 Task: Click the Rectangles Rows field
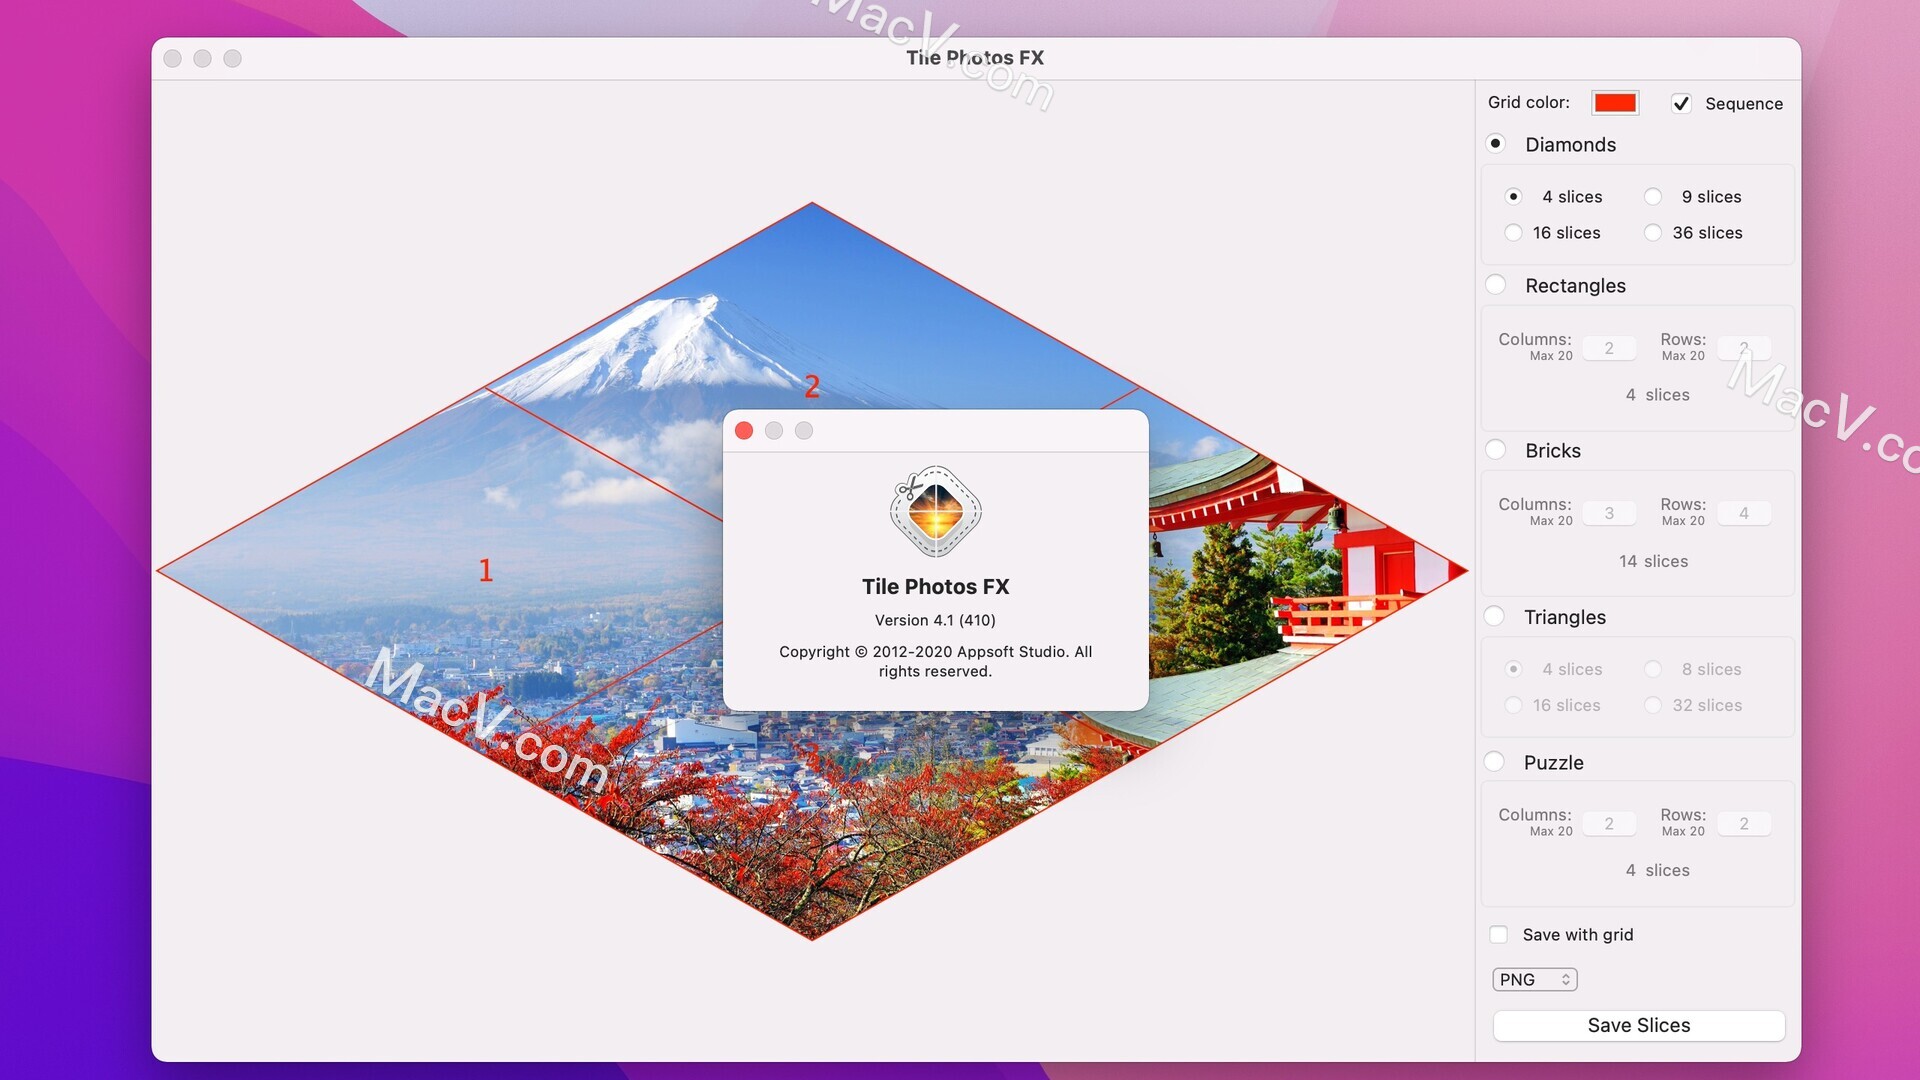click(x=1744, y=348)
